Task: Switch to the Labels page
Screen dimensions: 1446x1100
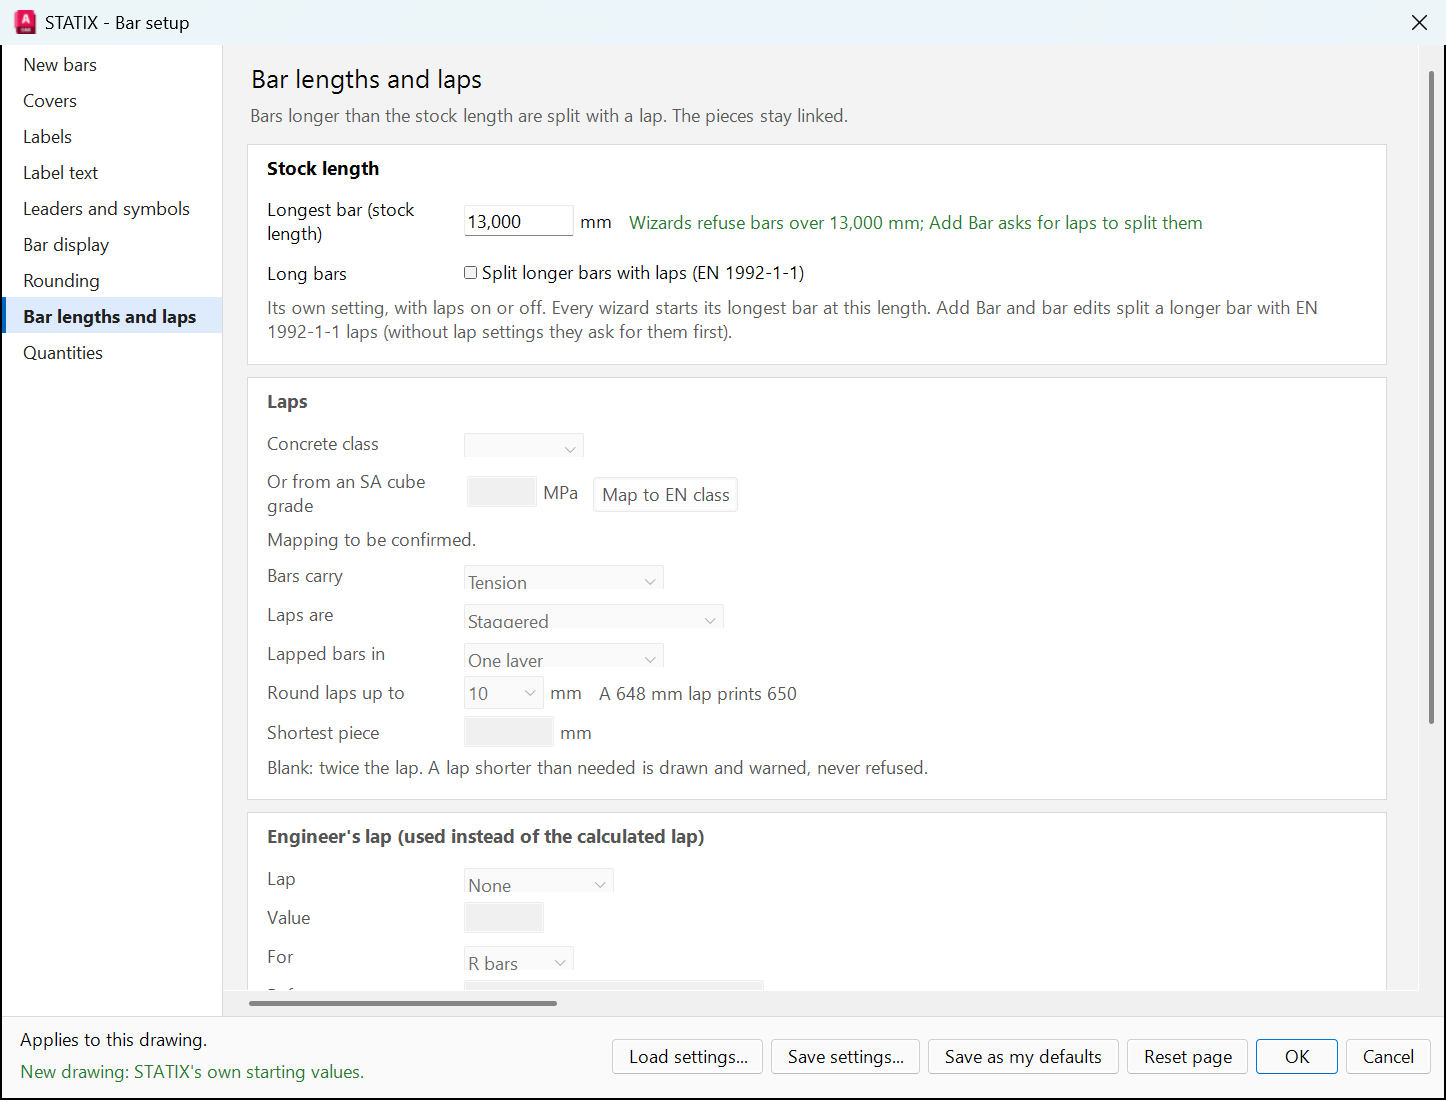Action: click(x=112, y=137)
